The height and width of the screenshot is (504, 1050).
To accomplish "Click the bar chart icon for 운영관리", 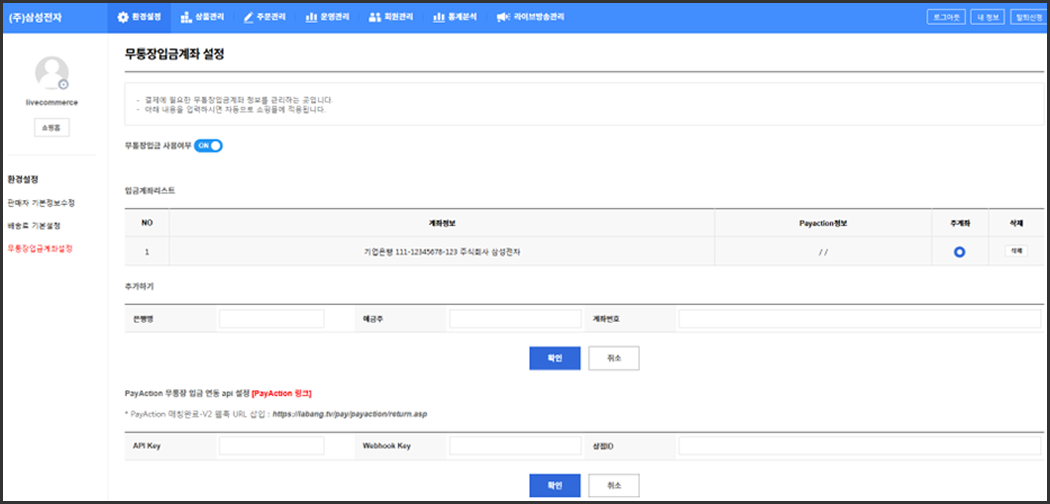I will click(x=311, y=17).
